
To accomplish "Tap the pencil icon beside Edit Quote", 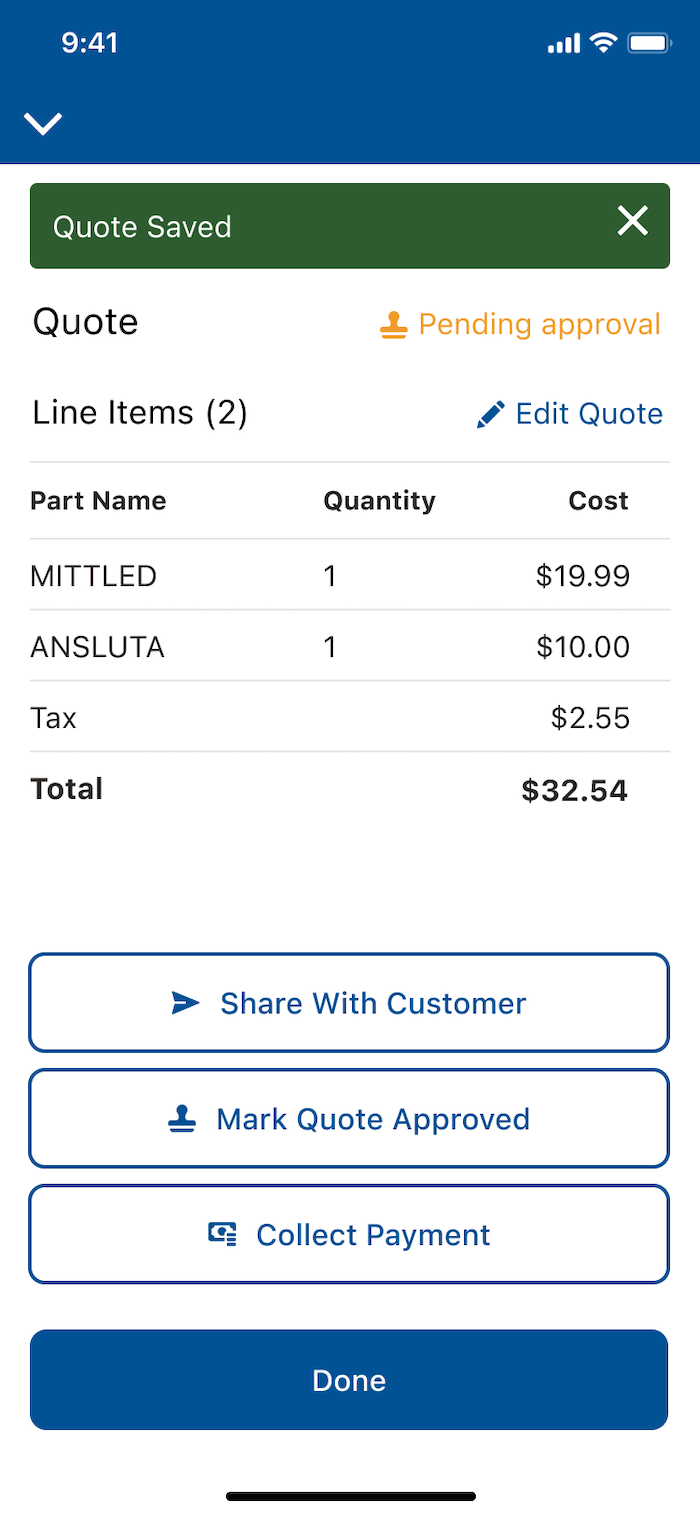I will [x=490, y=414].
